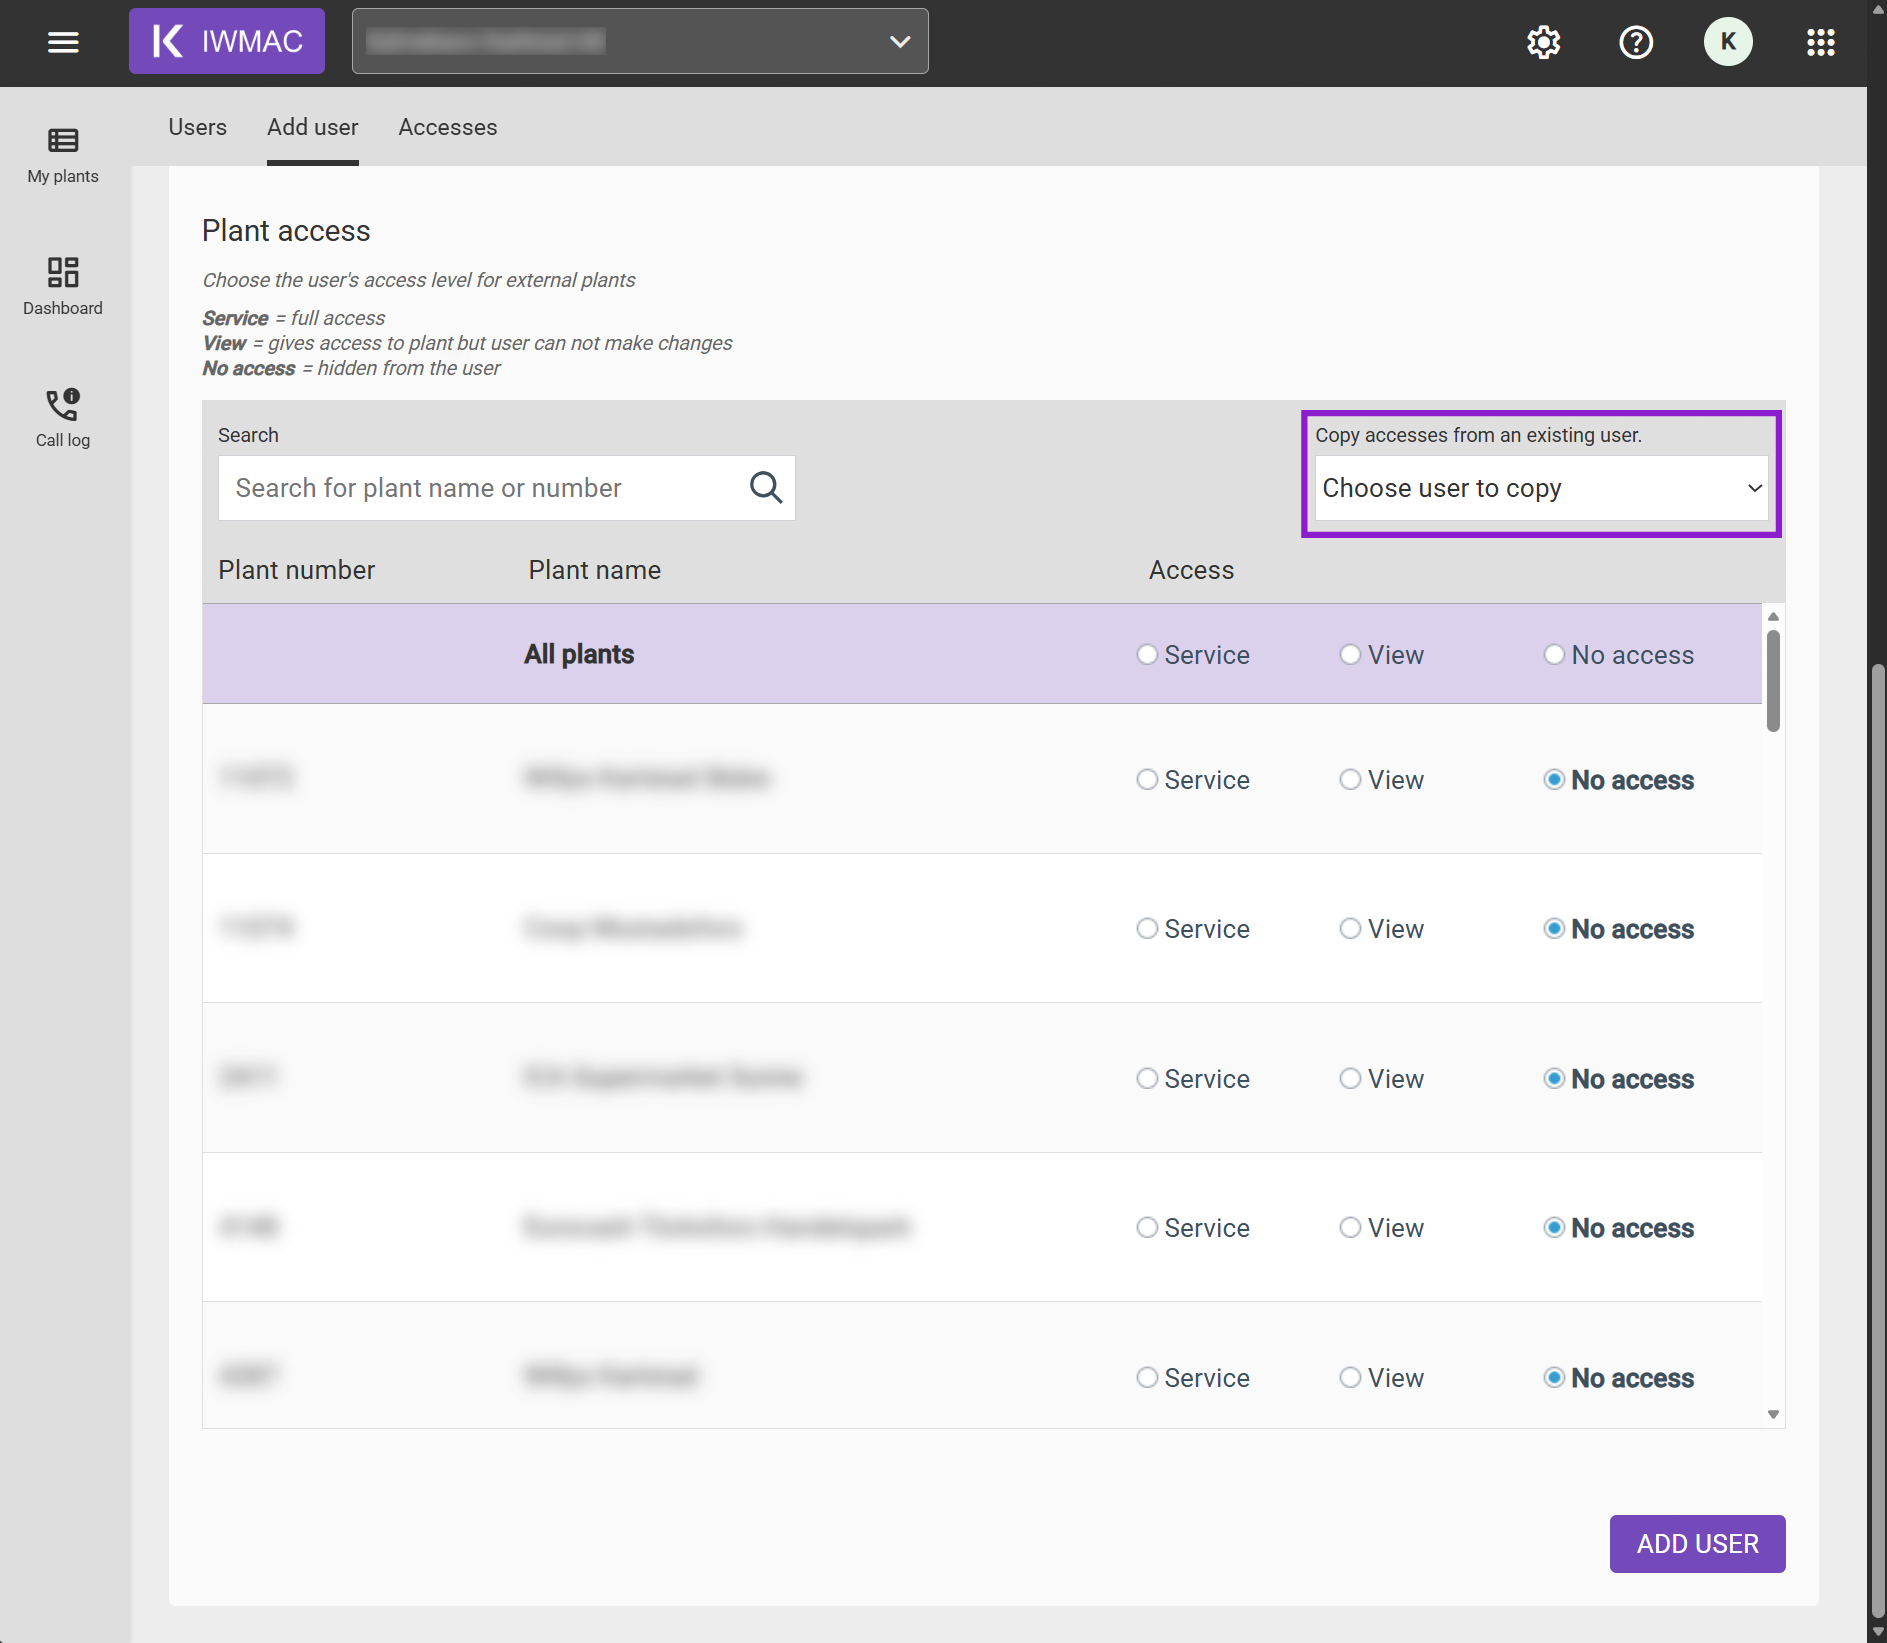This screenshot has width=1887, height=1643.
Task: Select Service for the third plant row
Action: (1147, 1078)
